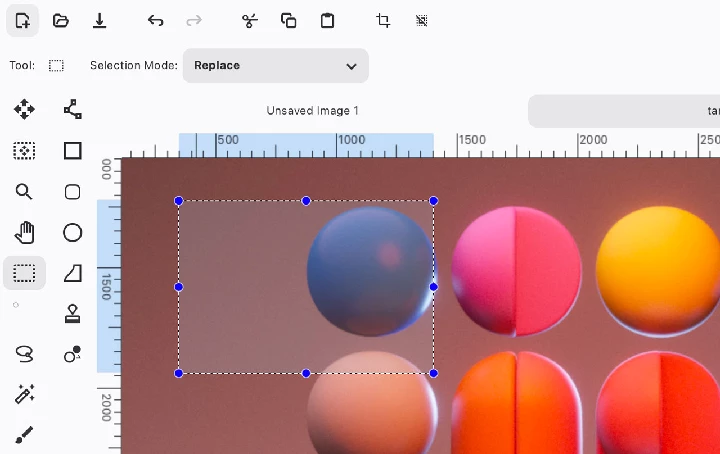Open an image file from folder
The image size is (720, 454).
61,20
